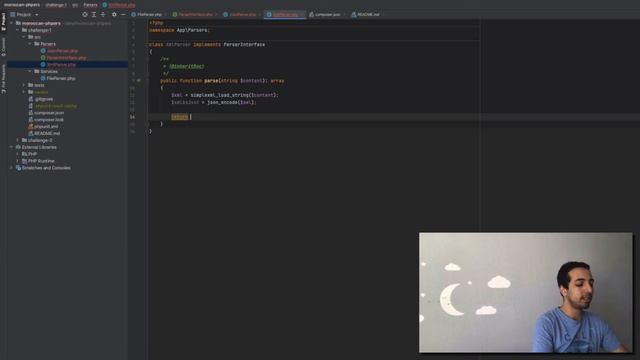Collapse the challenge-1 folder arrow
Screen dimensions: 640x360
pyautogui.click(x=18, y=30)
